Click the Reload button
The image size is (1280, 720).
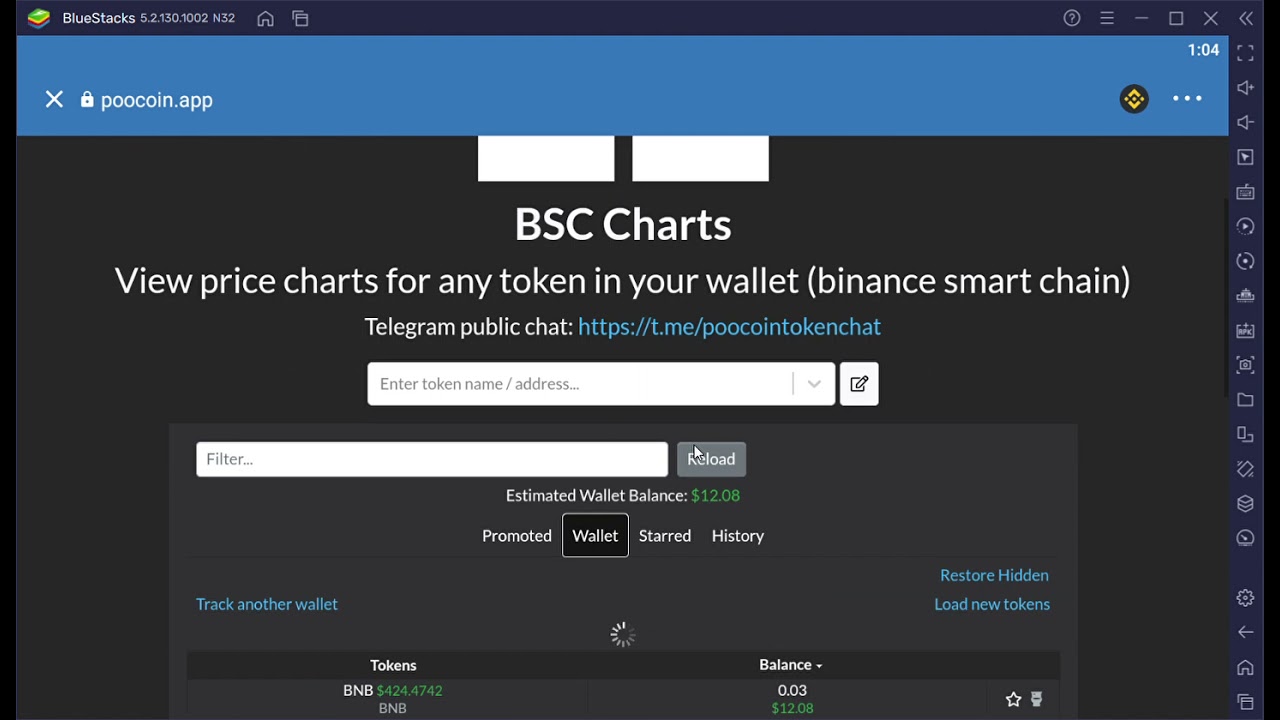pyautogui.click(x=711, y=459)
